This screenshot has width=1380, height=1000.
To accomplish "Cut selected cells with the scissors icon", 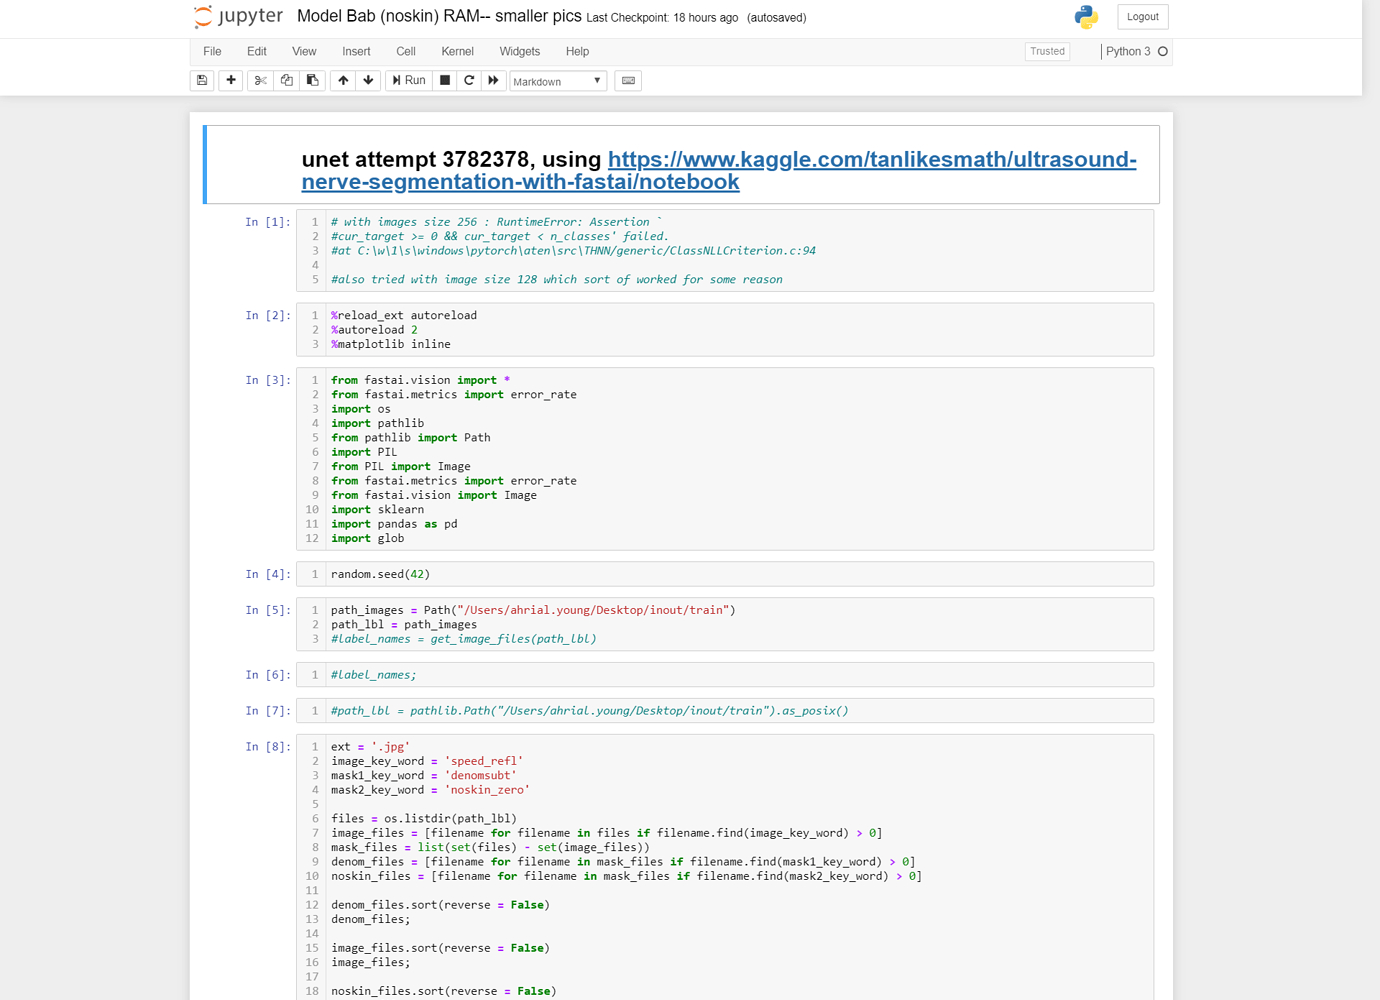I will point(259,80).
